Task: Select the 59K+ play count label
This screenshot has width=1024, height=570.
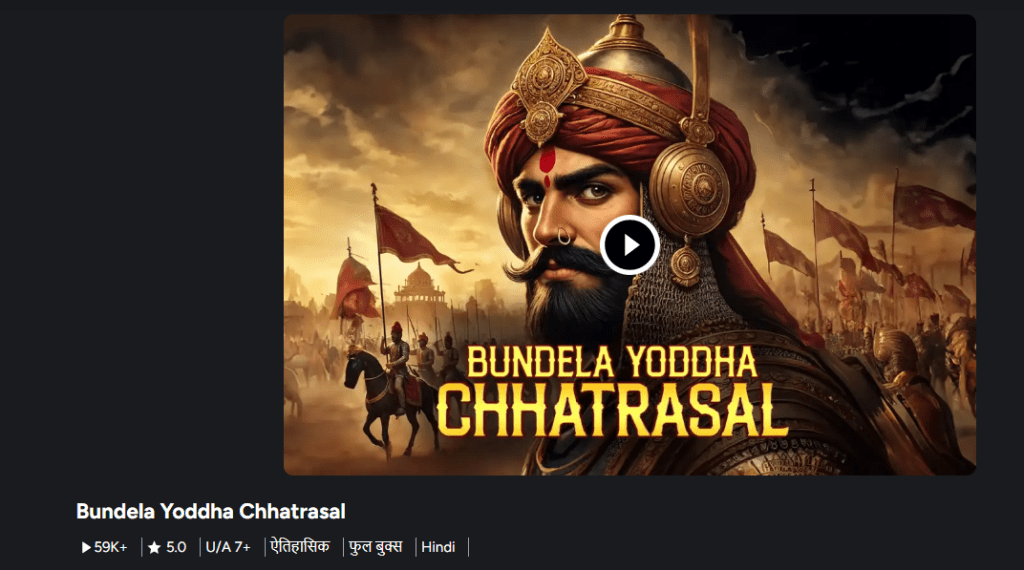Action: (111, 547)
